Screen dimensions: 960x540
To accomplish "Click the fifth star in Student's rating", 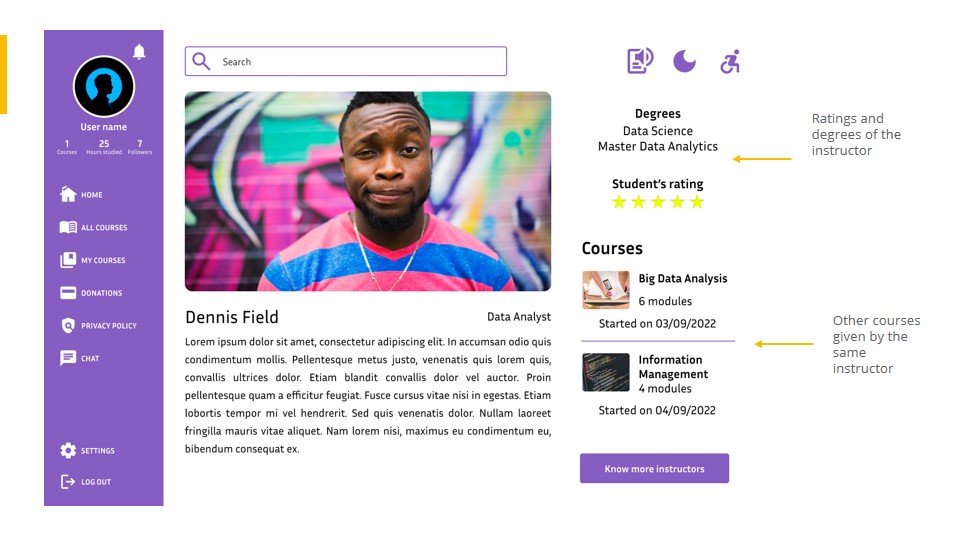I will 697,202.
